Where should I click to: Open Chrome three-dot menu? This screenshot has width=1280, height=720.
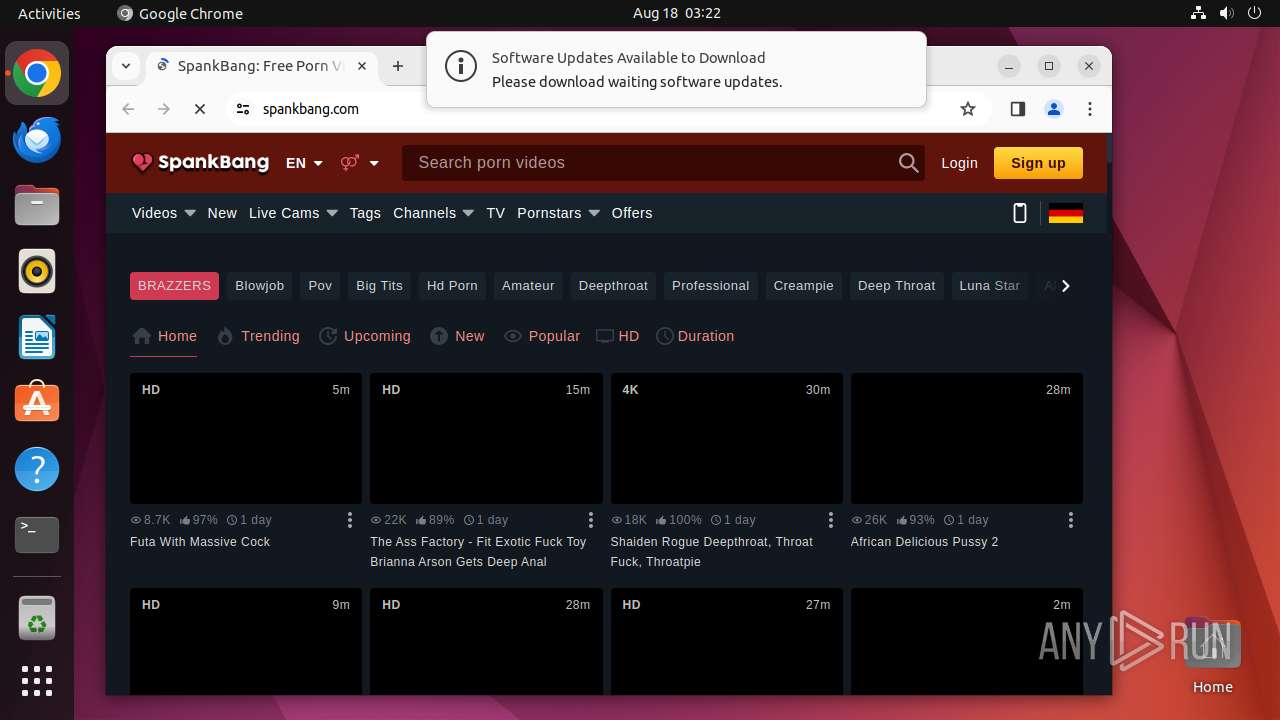(x=1090, y=109)
